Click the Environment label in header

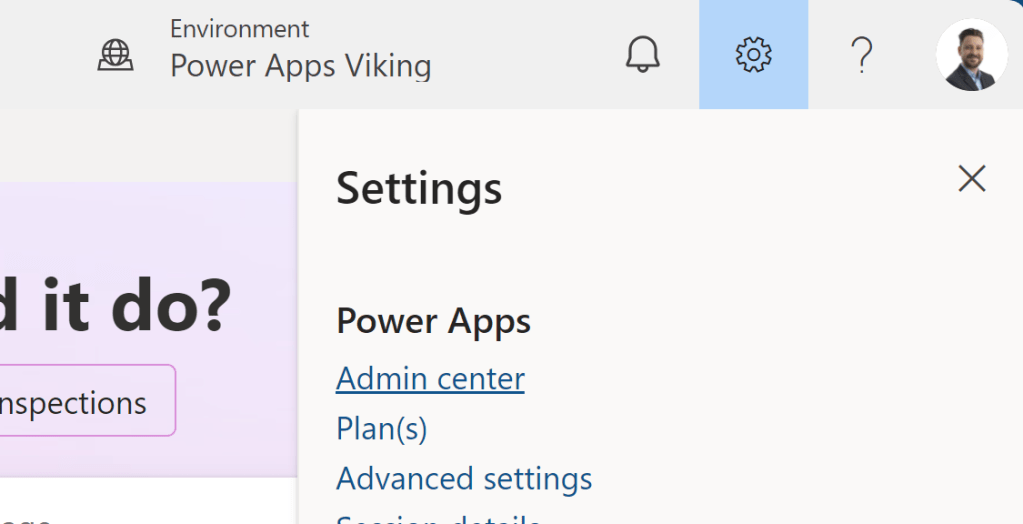coord(239,29)
